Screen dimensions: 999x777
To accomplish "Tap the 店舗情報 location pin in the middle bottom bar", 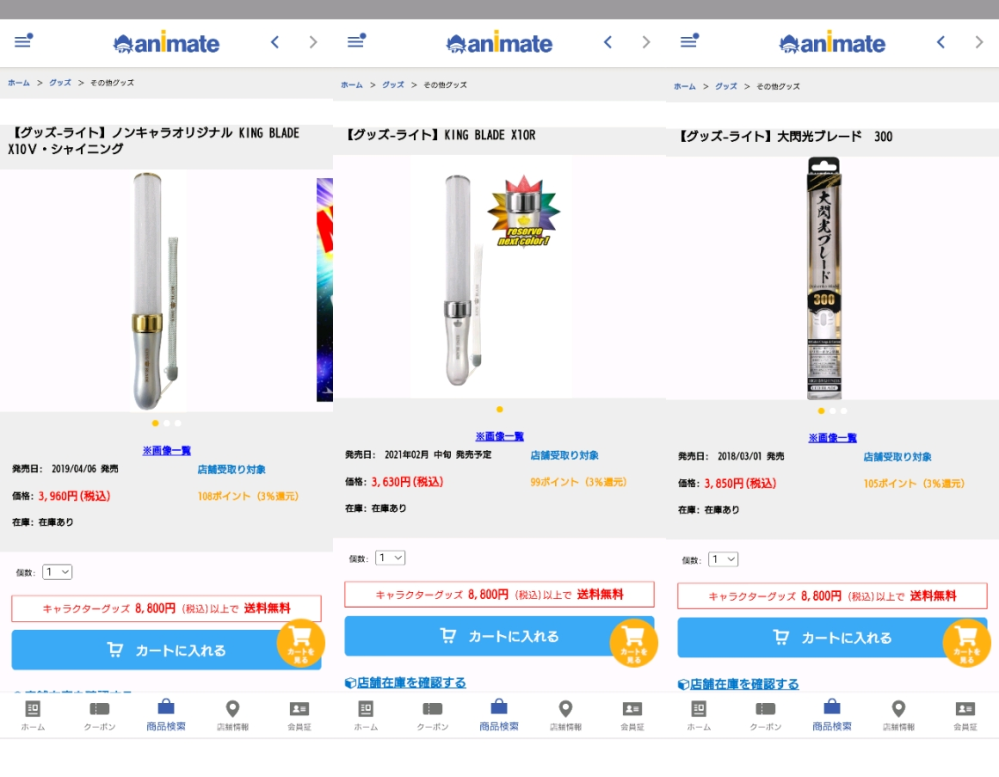I will pyautogui.click(x=565, y=716).
